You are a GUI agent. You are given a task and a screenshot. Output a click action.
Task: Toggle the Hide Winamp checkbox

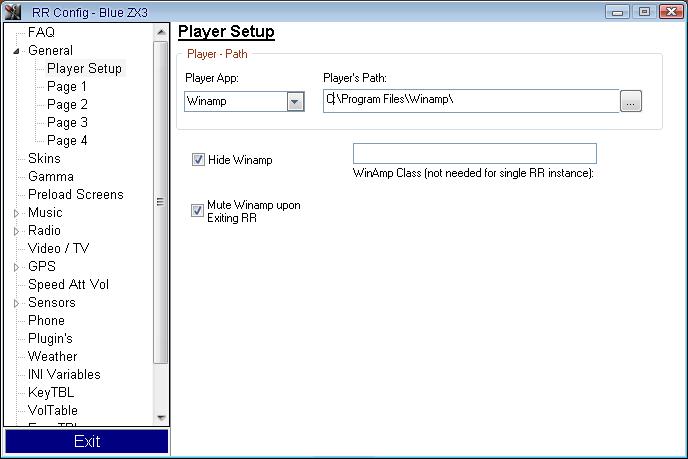tap(198, 159)
